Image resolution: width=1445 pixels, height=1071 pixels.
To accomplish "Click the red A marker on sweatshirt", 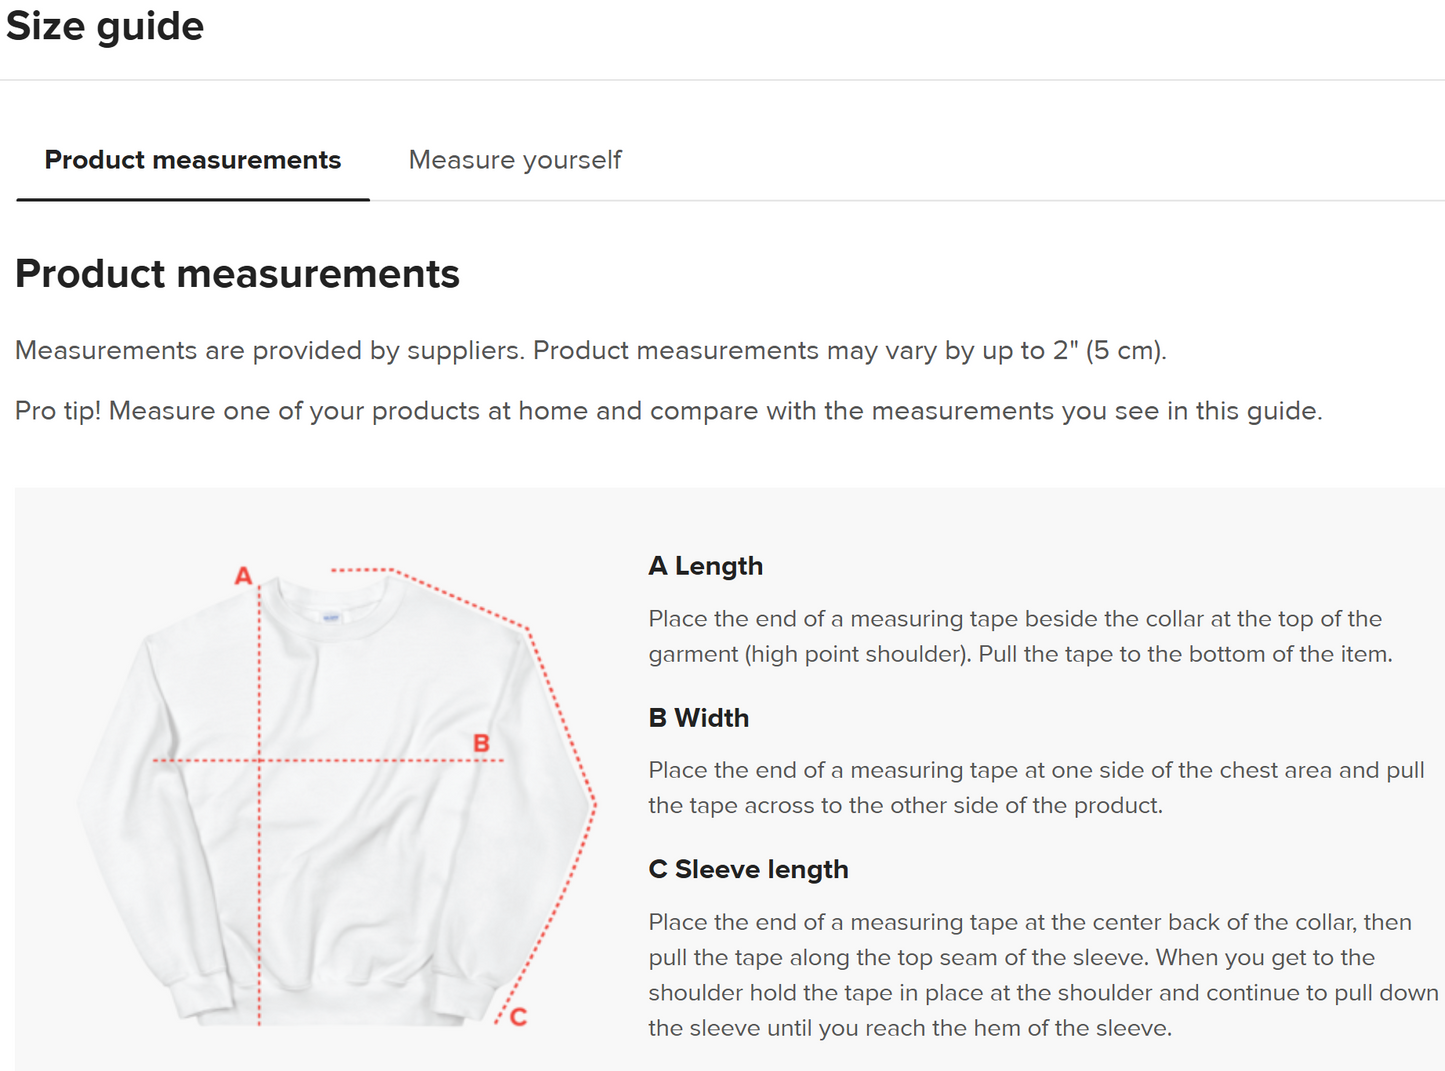I will tap(243, 576).
